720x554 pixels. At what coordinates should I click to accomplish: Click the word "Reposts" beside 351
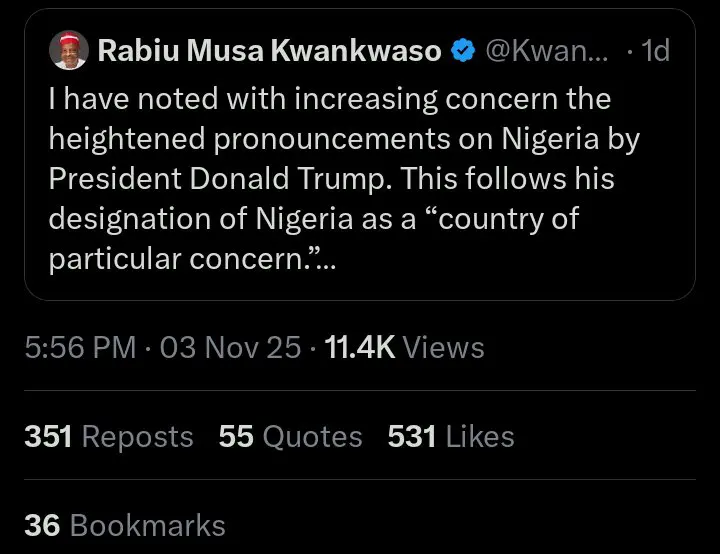[137, 437]
